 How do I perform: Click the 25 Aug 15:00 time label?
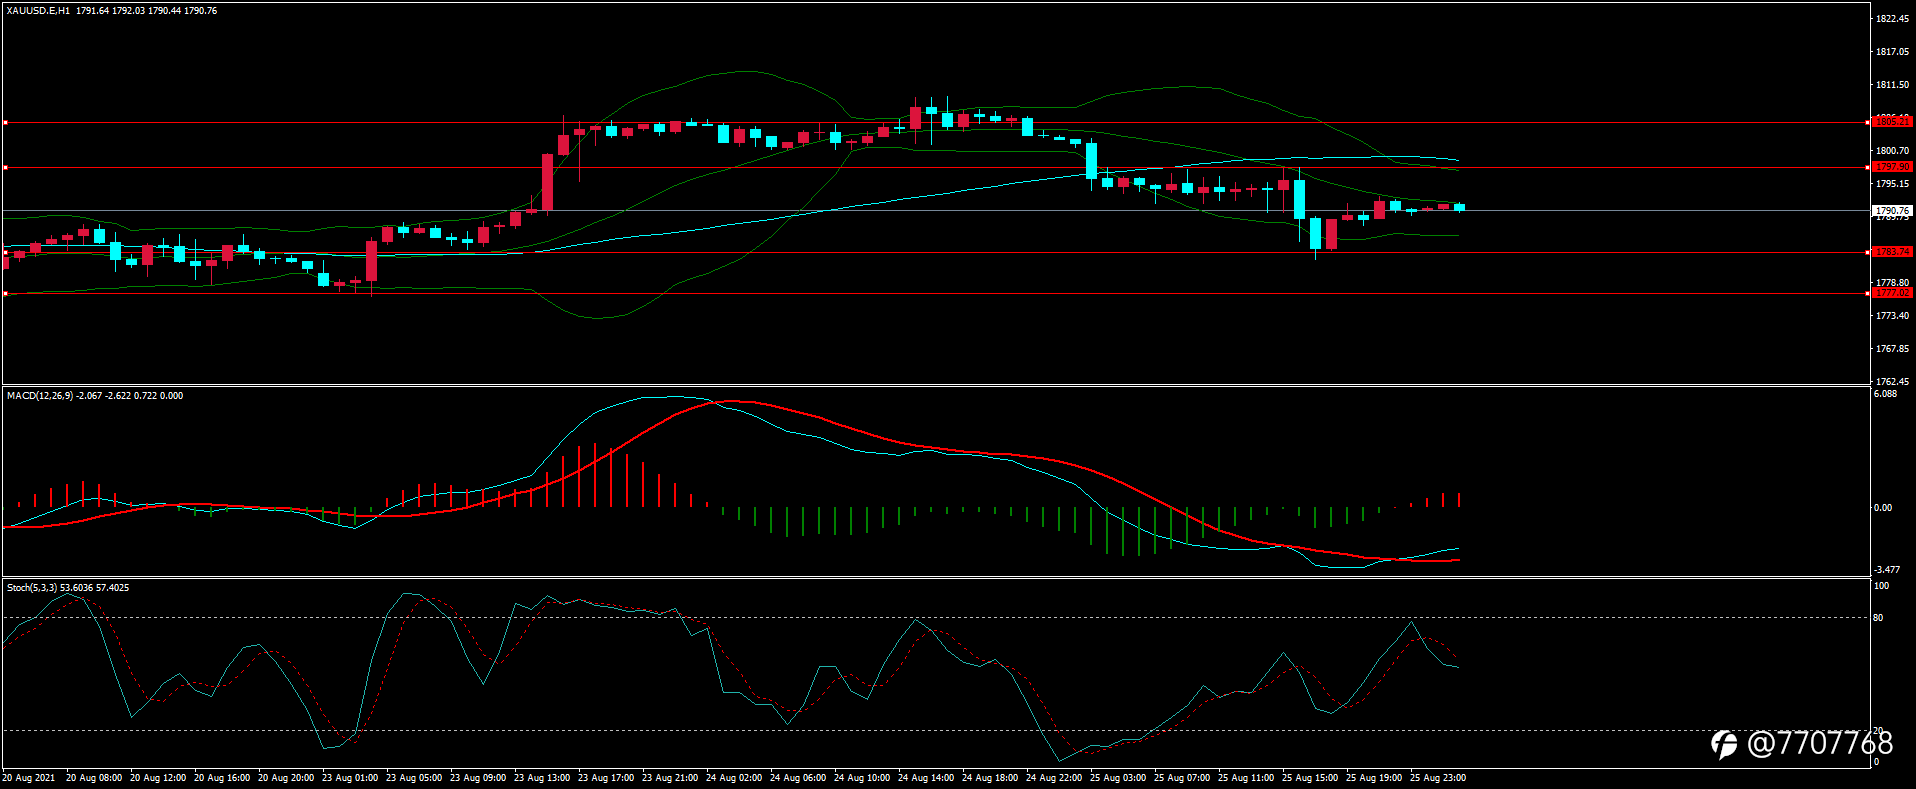tap(1310, 778)
